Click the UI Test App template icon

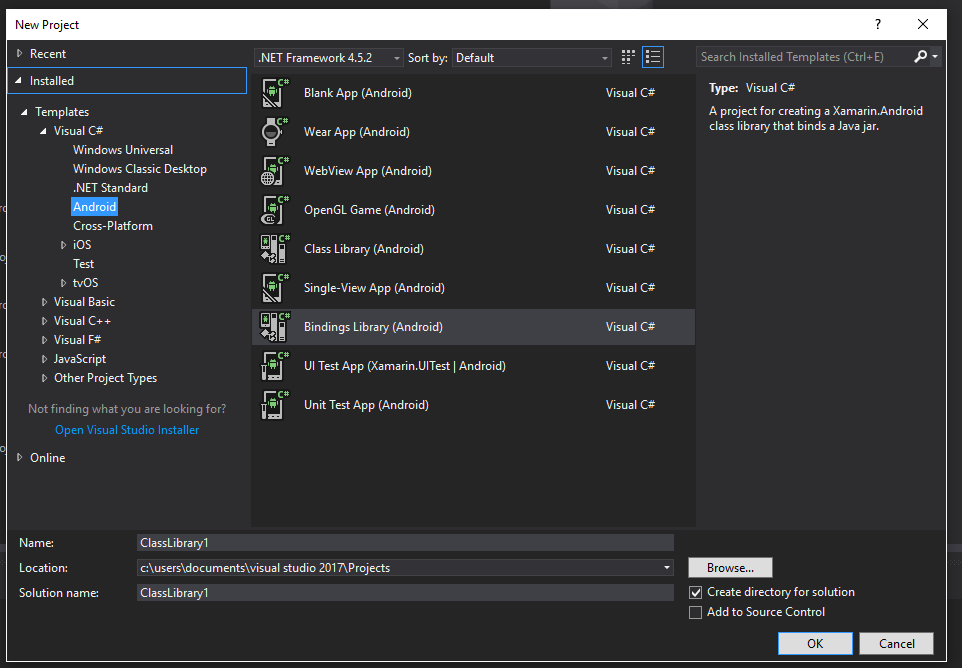click(274, 366)
